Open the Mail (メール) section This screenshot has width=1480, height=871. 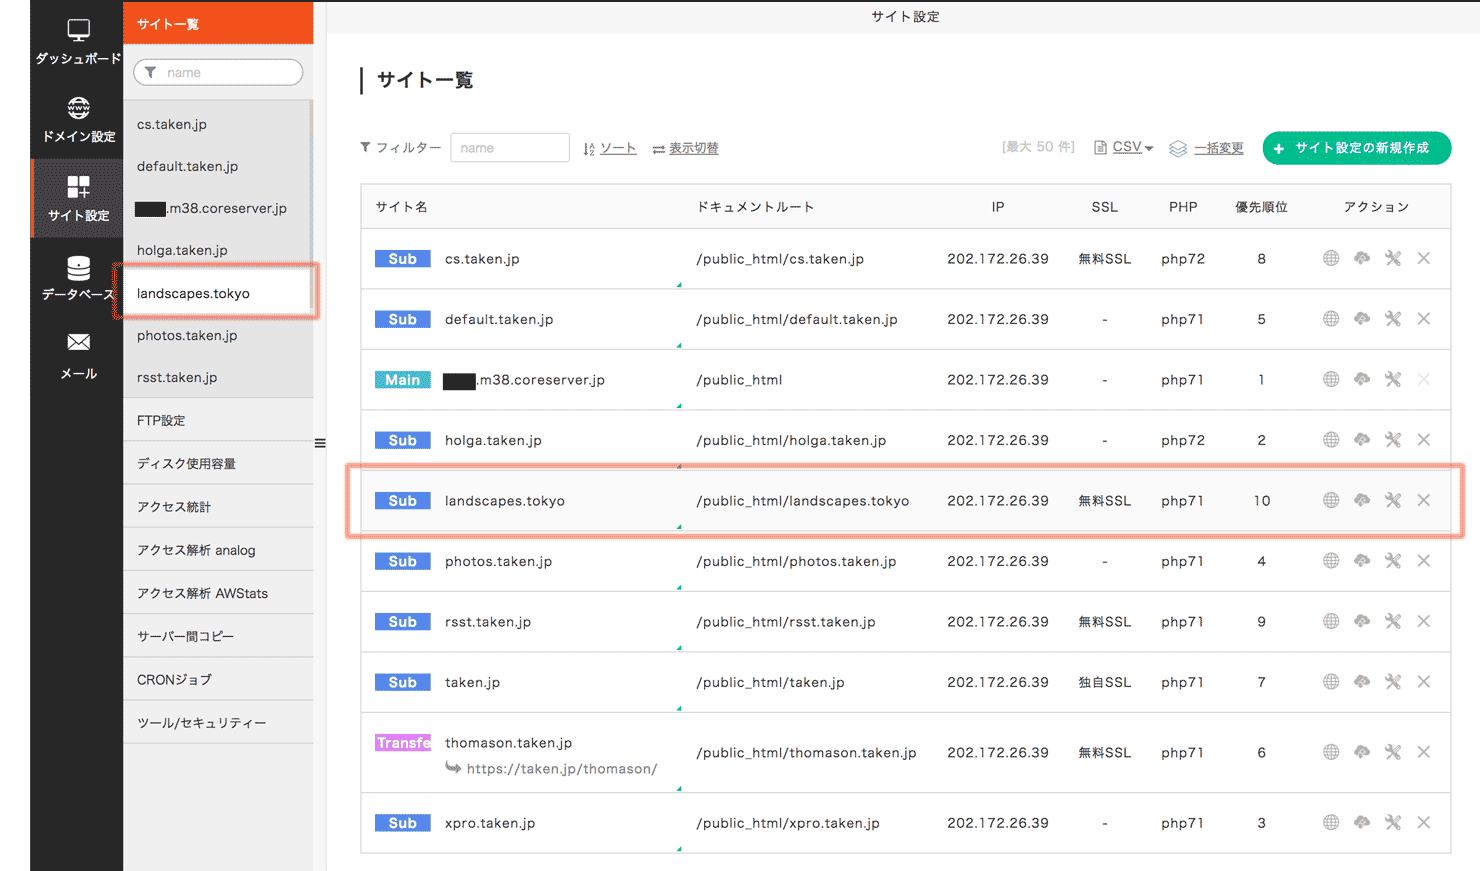point(78,357)
